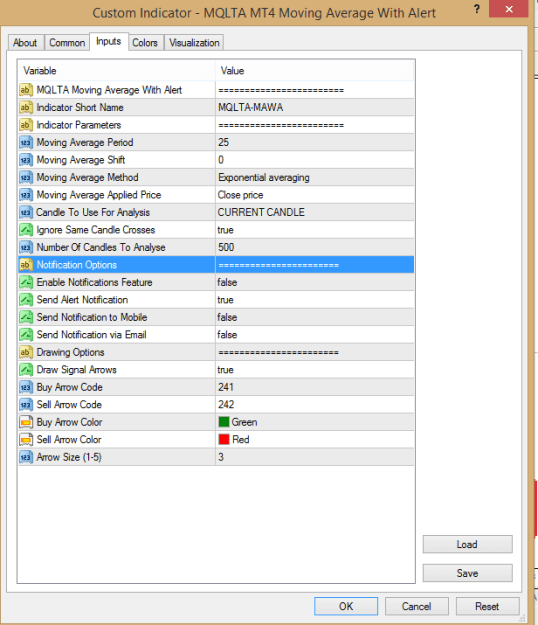Toggle Enable Notifications Feature value false

click(x=227, y=282)
